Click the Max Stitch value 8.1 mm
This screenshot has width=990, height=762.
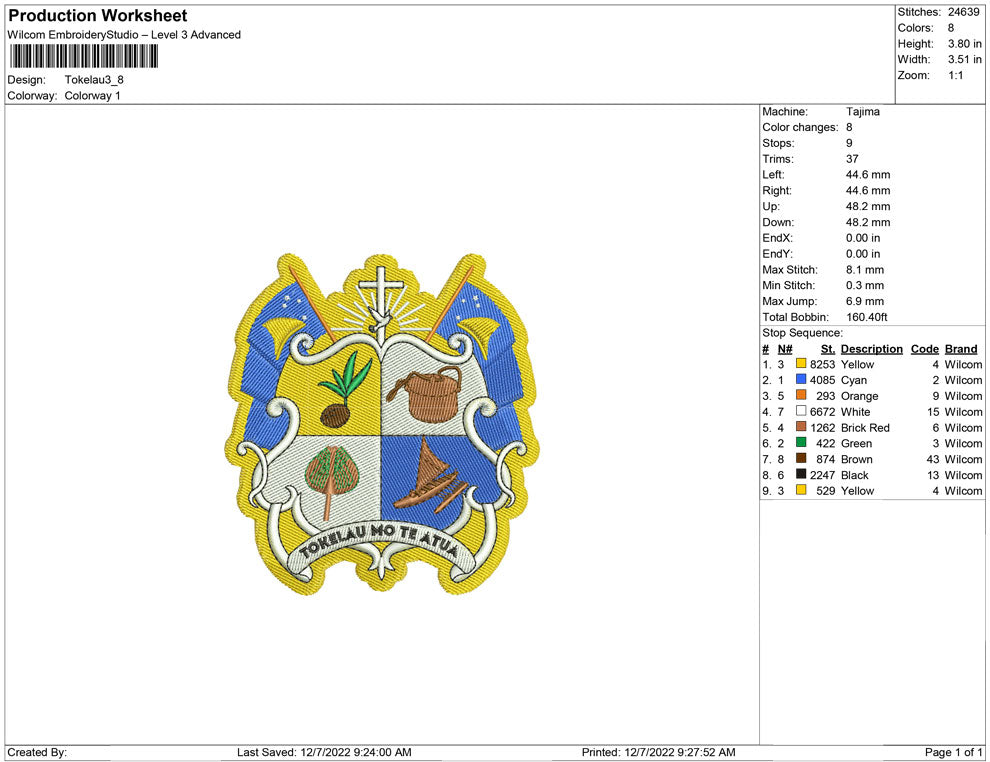pos(864,270)
